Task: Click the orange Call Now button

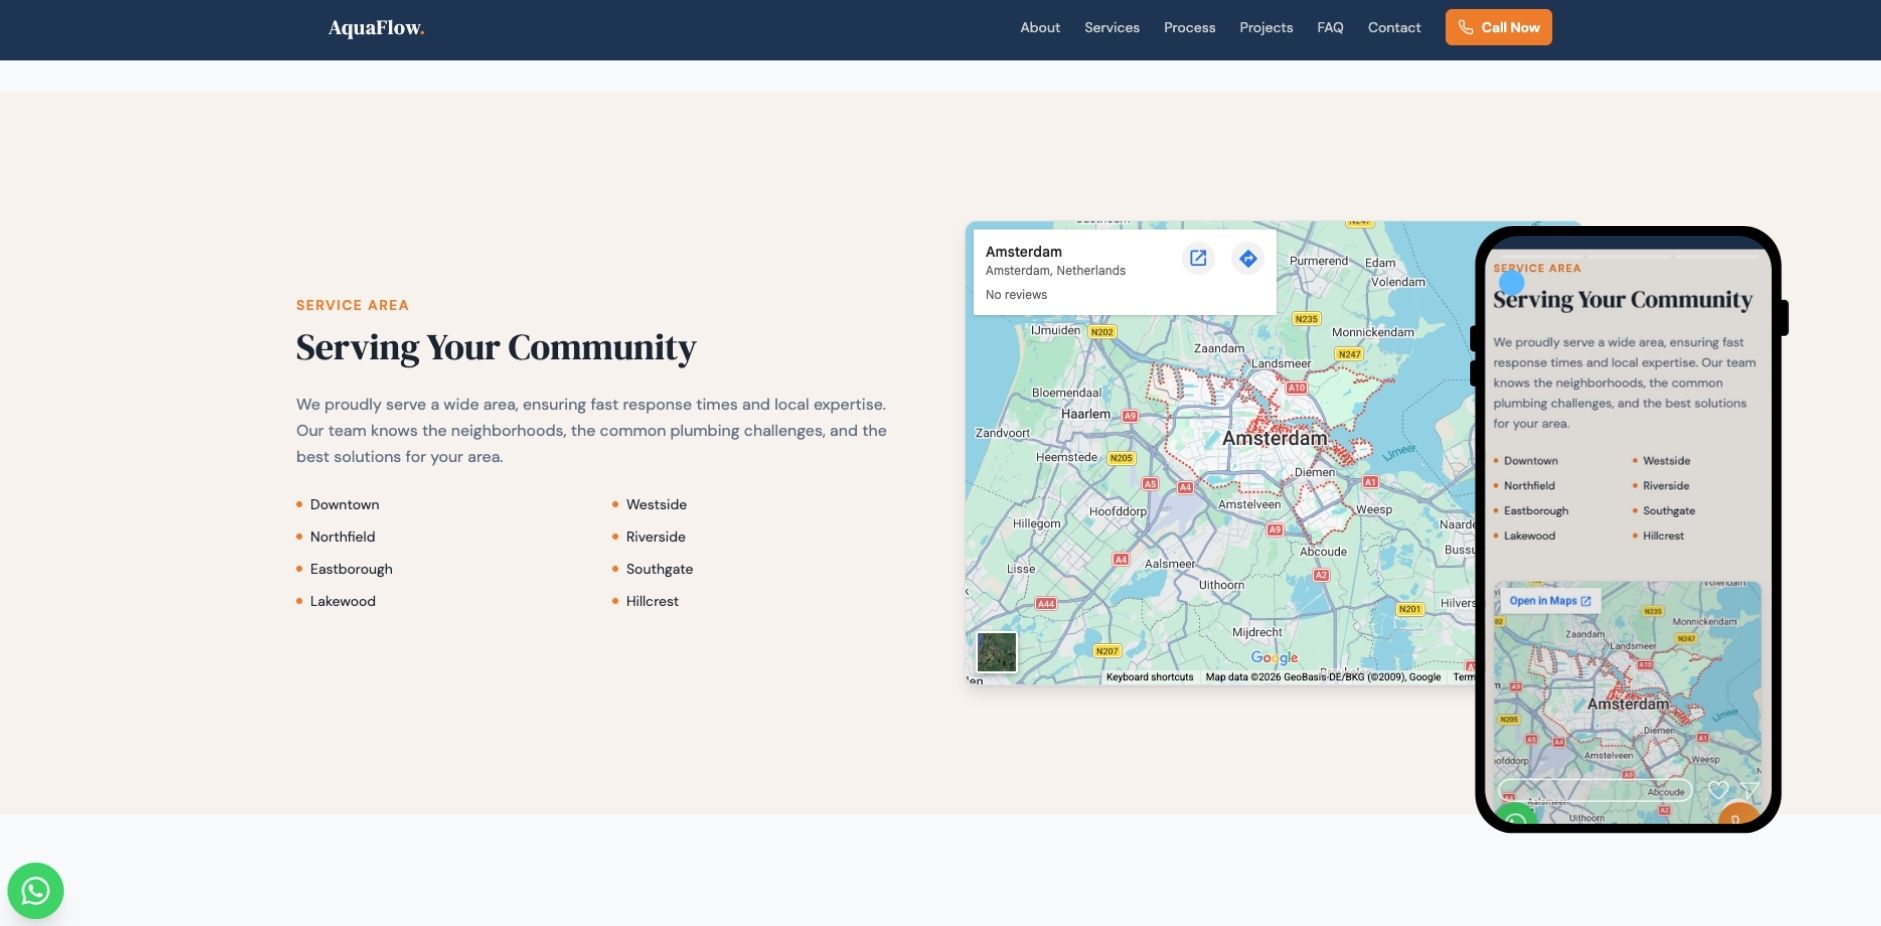Action: coord(1498,27)
